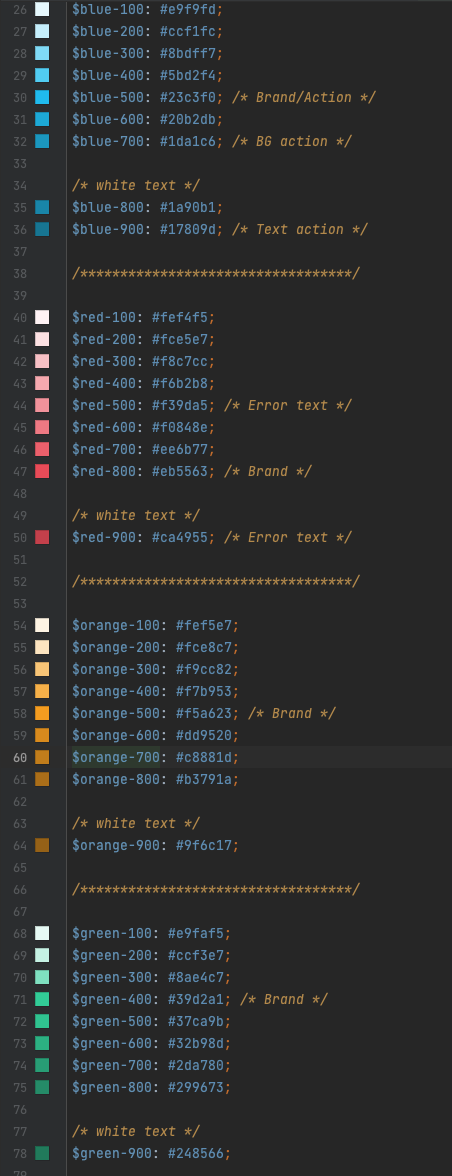This screenshot has height=1176, width=452.
Task: Click the $red-900 gutter color swatch
Action: click(42, 537)
